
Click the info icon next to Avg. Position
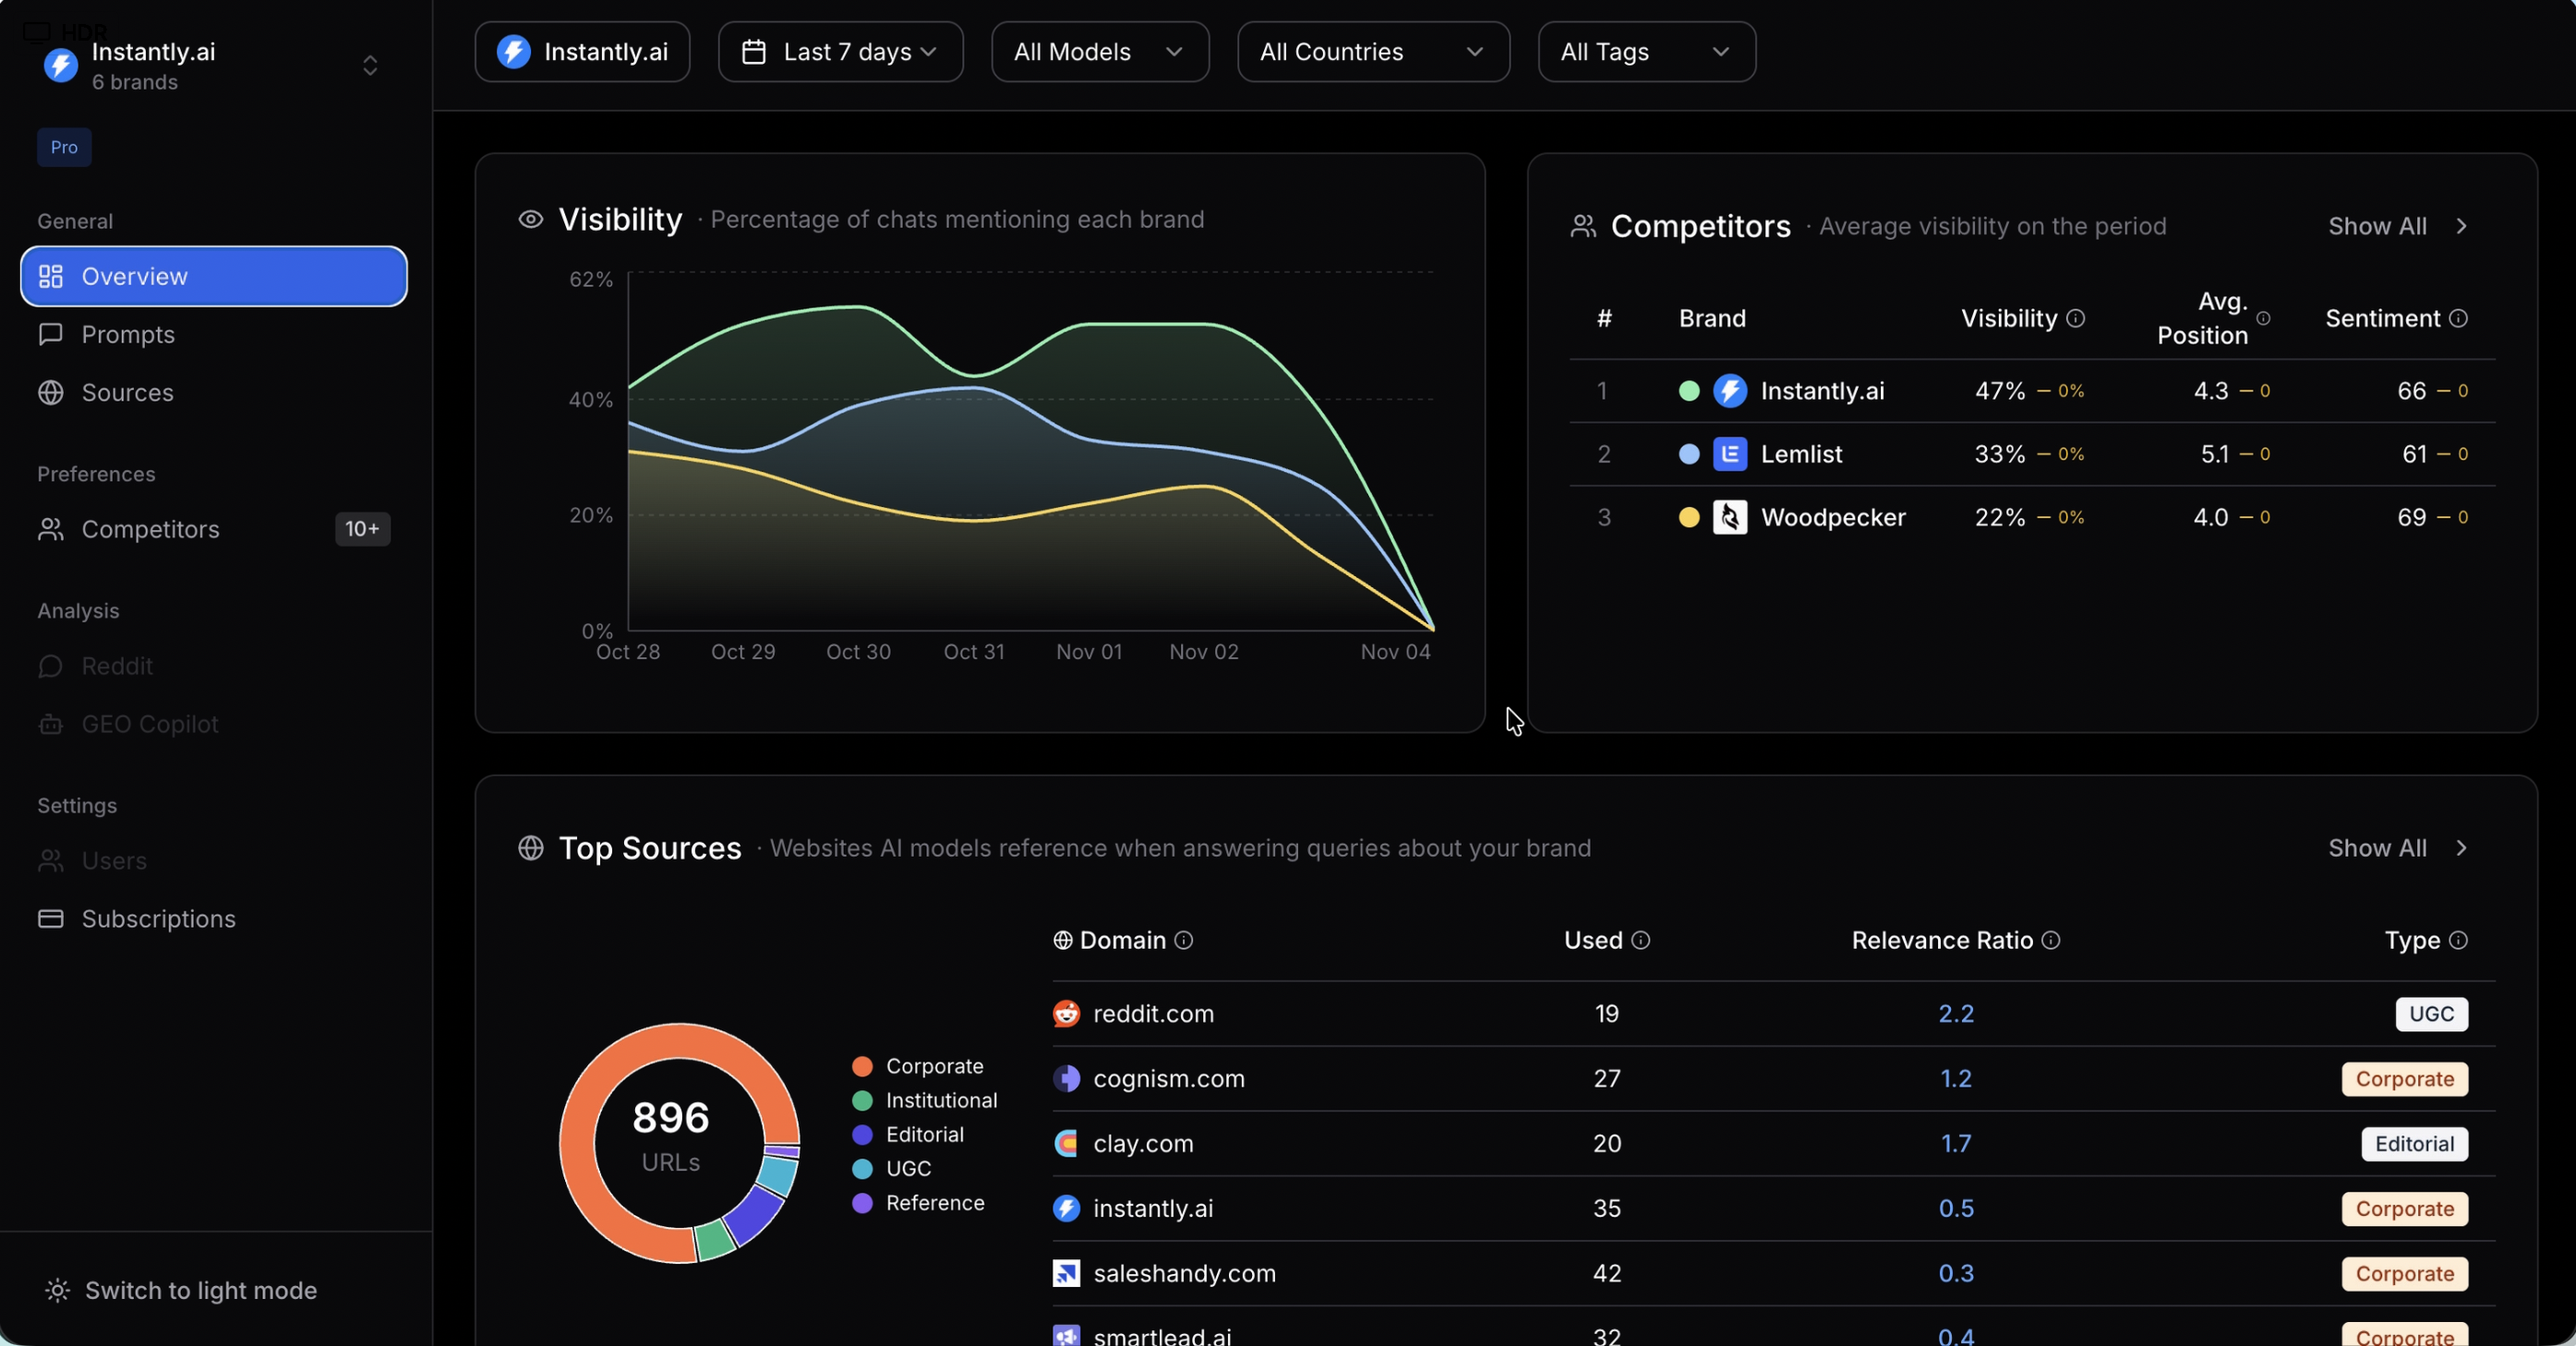tap(2263, 318)
